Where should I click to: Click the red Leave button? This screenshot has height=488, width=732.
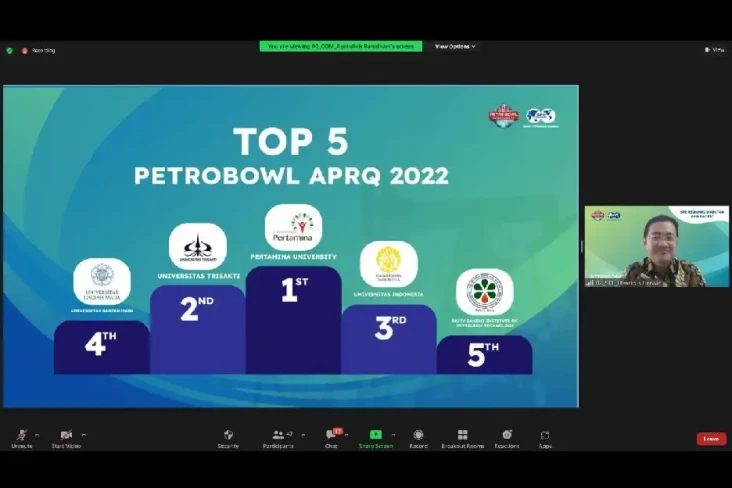click(711, 439)
